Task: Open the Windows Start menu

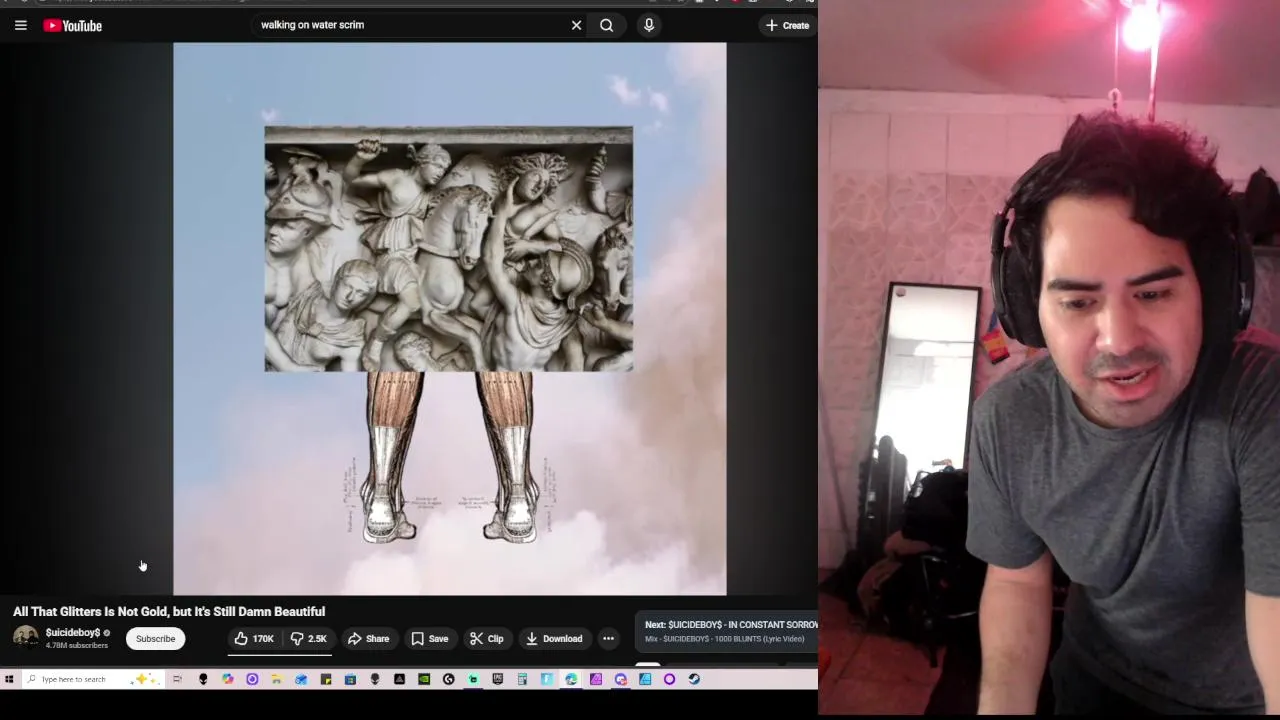Action: point(9,679)
